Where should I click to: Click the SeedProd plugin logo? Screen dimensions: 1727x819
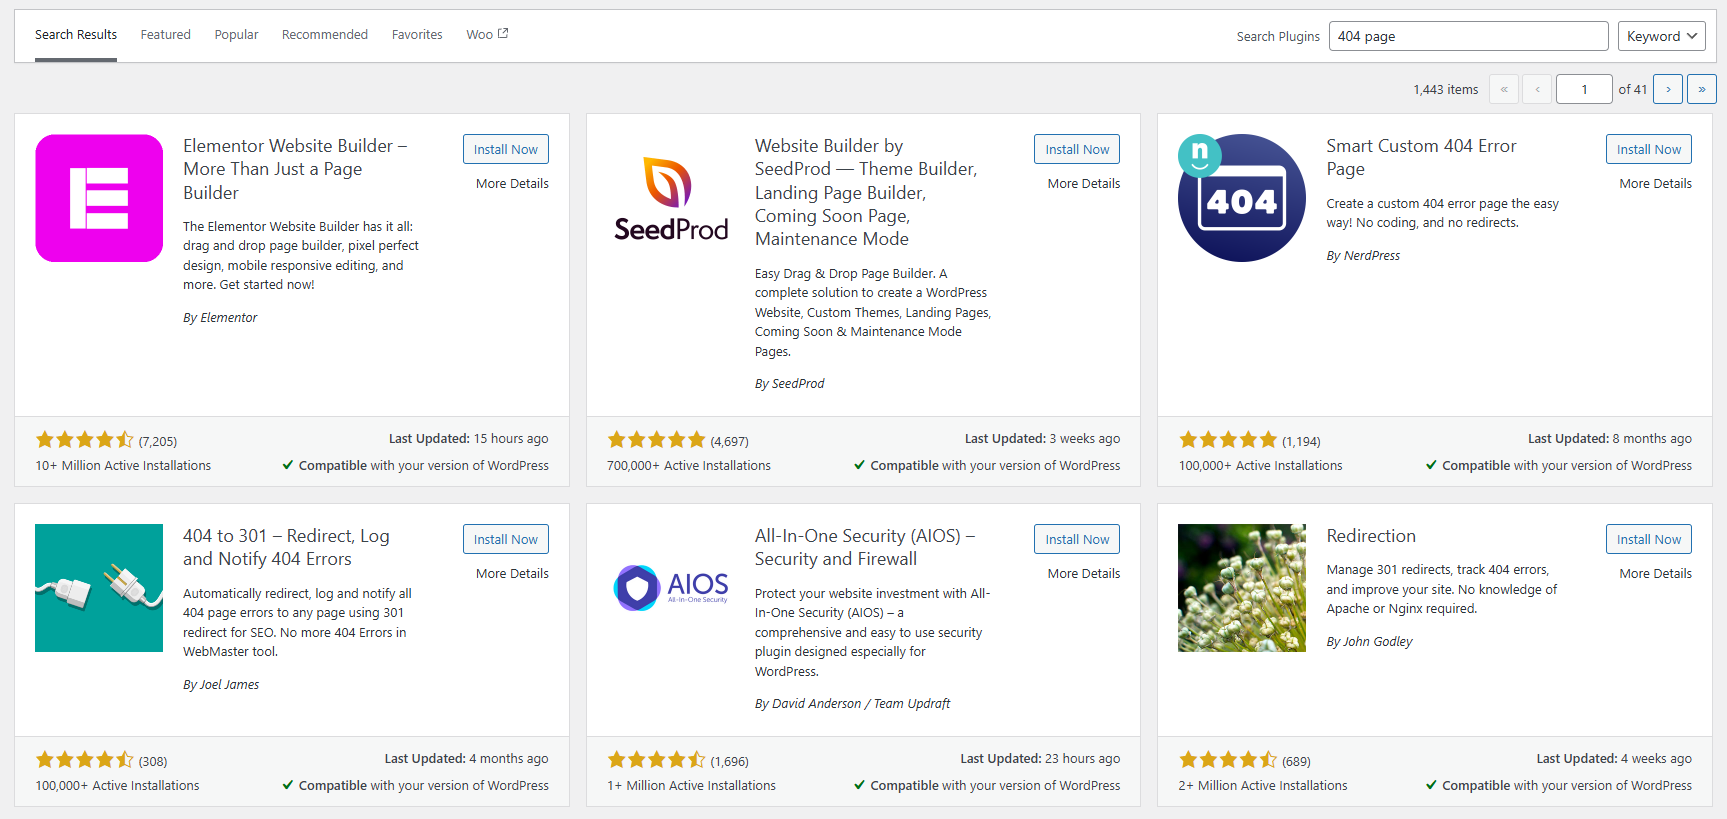pyautogui.click(x=671, y=198)
